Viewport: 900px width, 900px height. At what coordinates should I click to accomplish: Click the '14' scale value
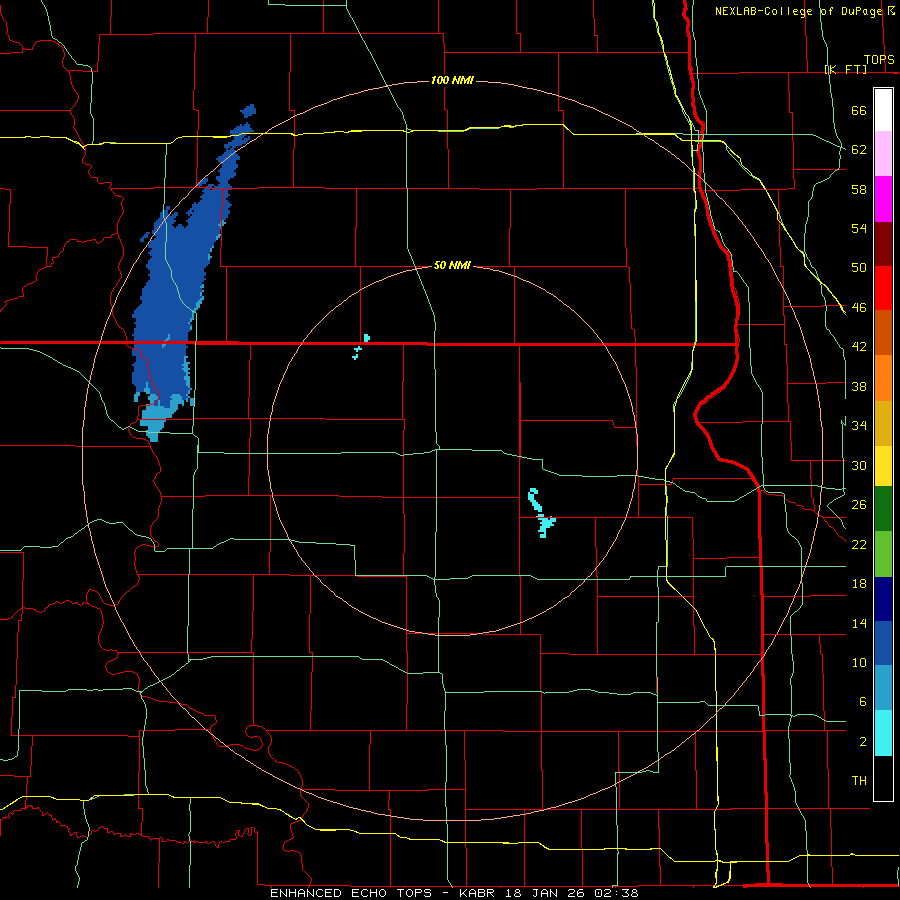859,624
